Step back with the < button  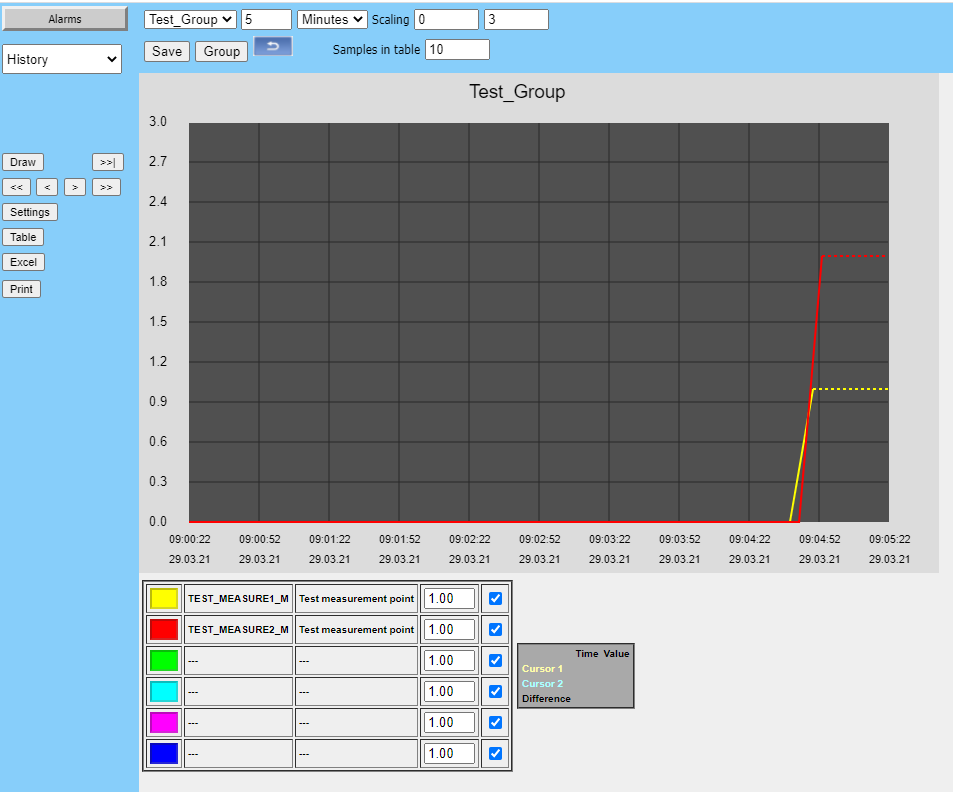coord(47,187)
